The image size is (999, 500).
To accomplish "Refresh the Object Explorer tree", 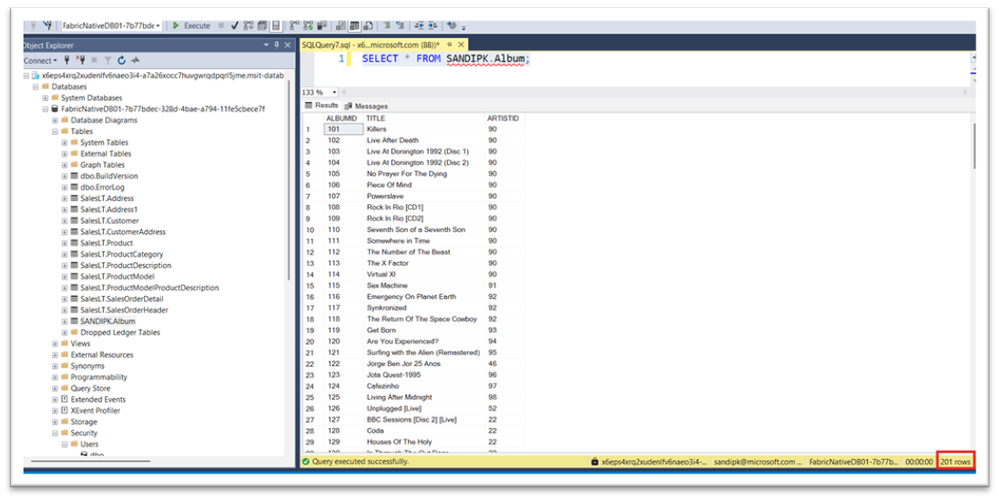I will pyautogui.click(x=121, y=61).
